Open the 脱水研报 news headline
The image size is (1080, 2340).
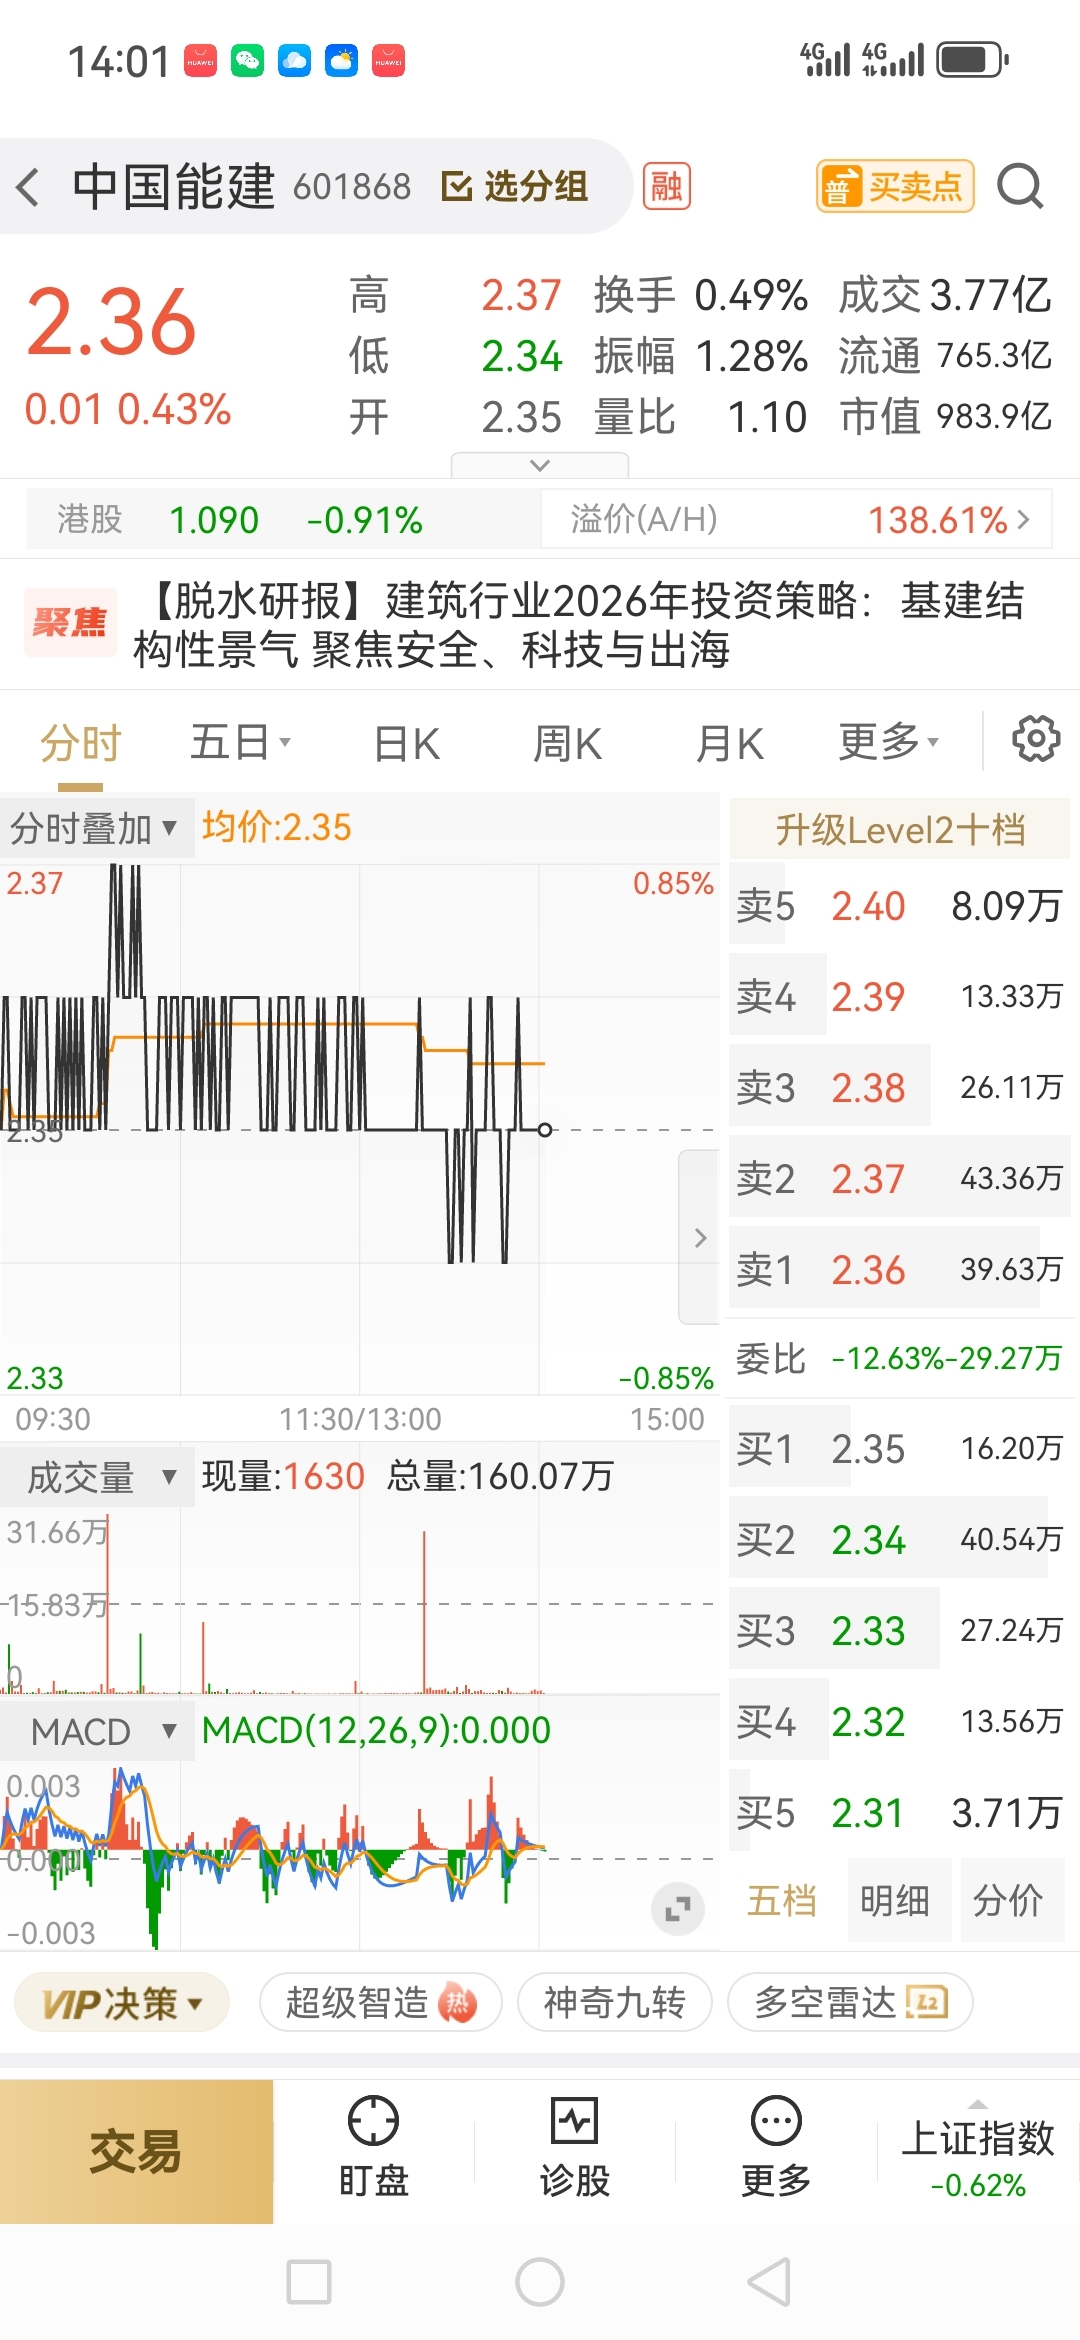[x=578, y=624]
